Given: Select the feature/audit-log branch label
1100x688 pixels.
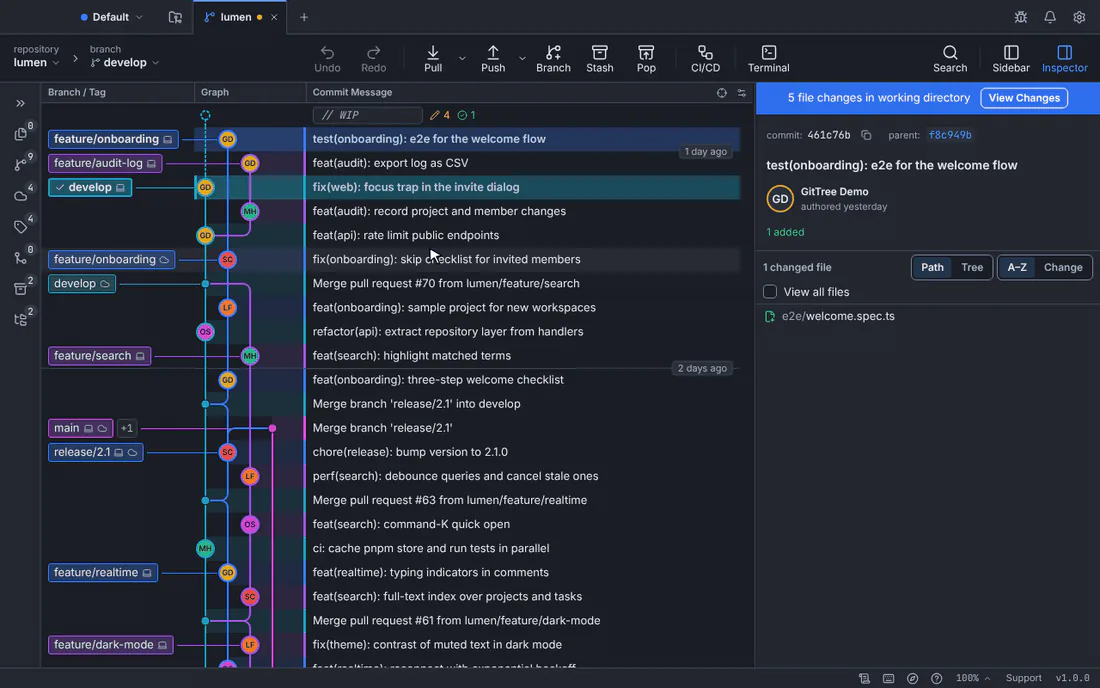Looking at the screenshot, I should 105,163.
